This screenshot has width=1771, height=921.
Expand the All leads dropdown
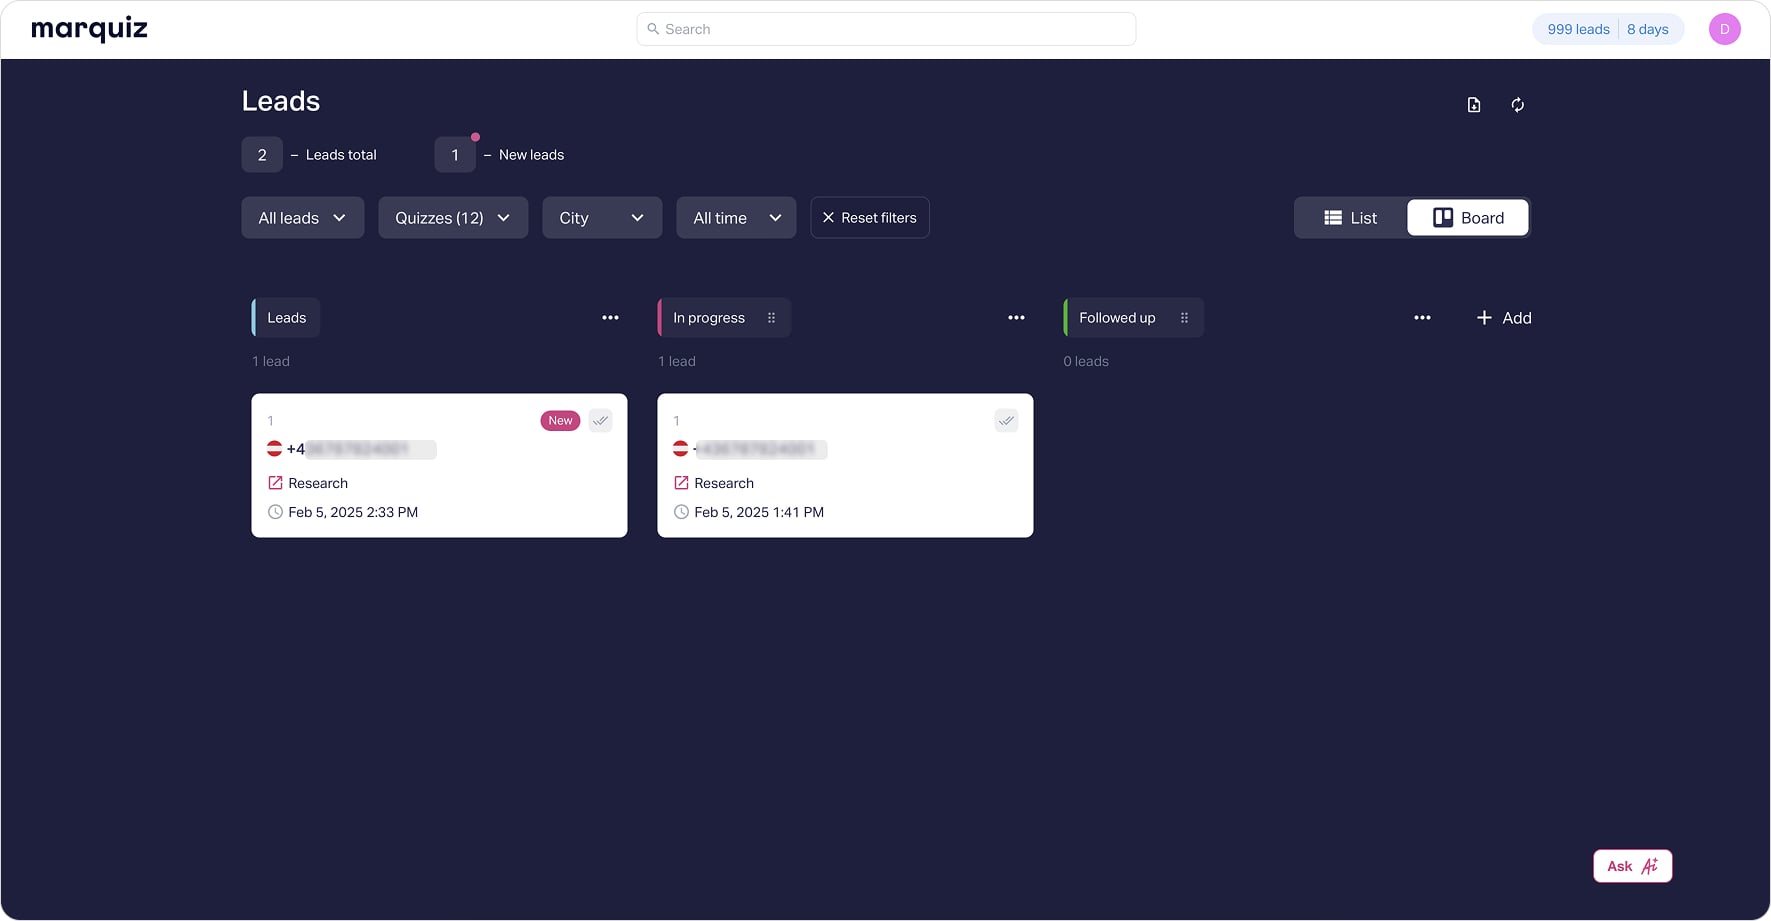(302, 218)
